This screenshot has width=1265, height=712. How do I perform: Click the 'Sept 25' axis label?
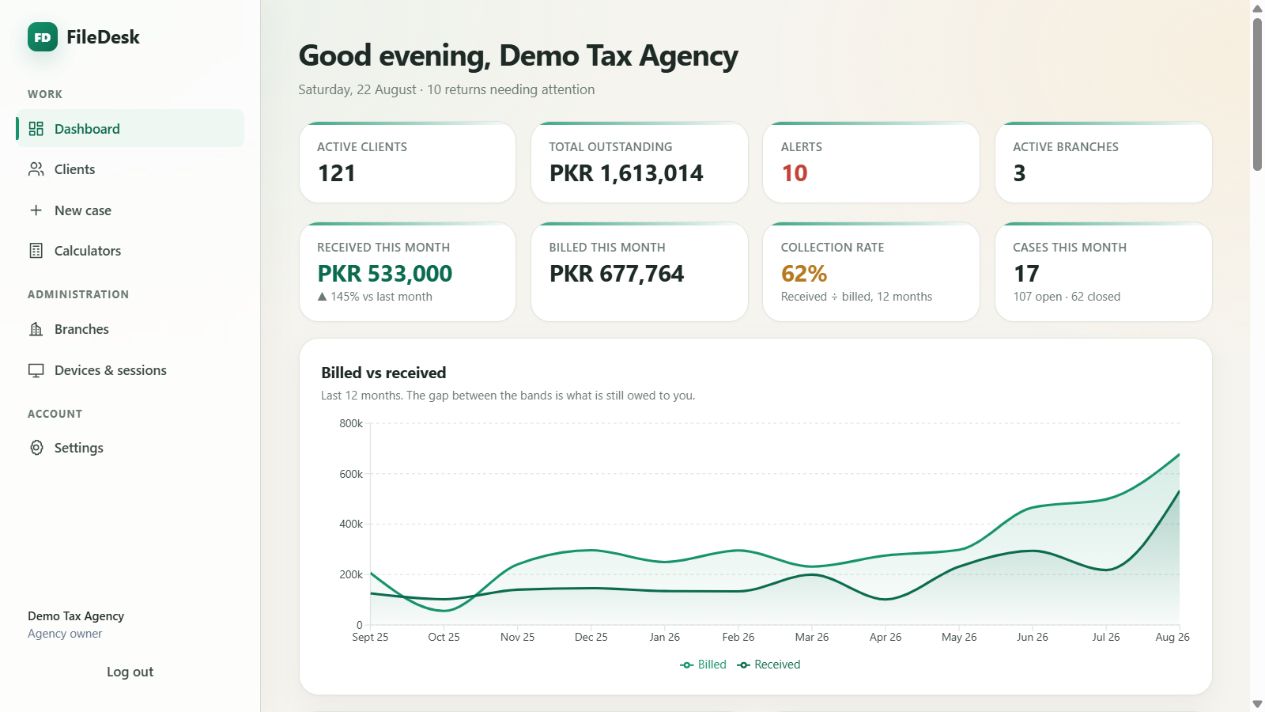coord(370,637)
